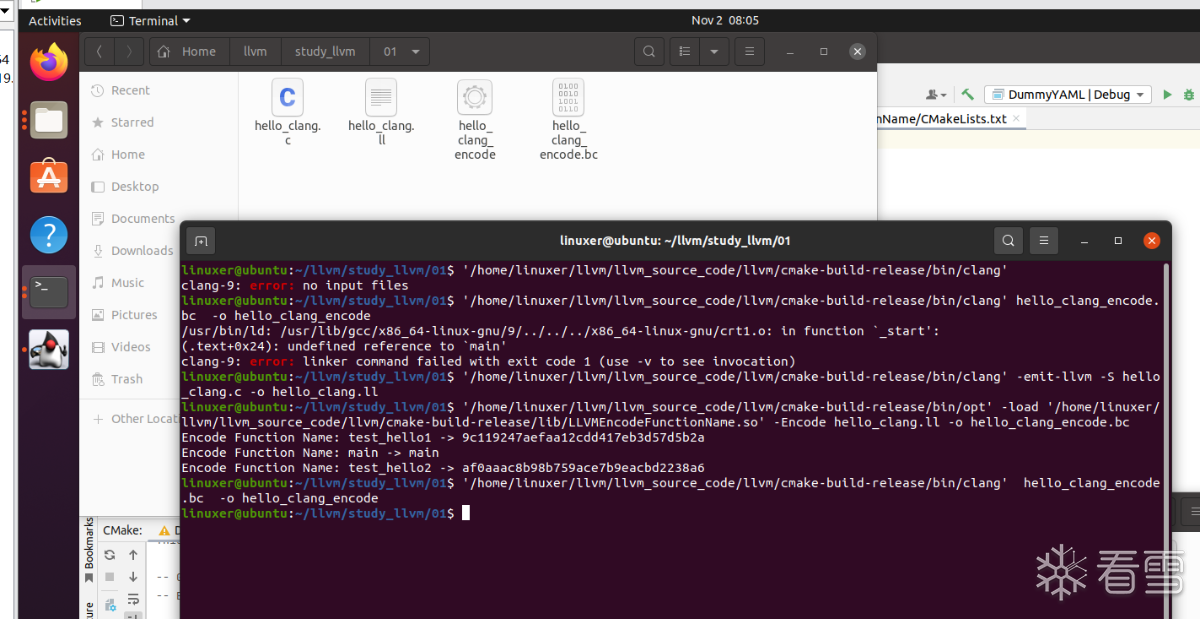Select the hello_clang_encode.bc file

[568, 120]
